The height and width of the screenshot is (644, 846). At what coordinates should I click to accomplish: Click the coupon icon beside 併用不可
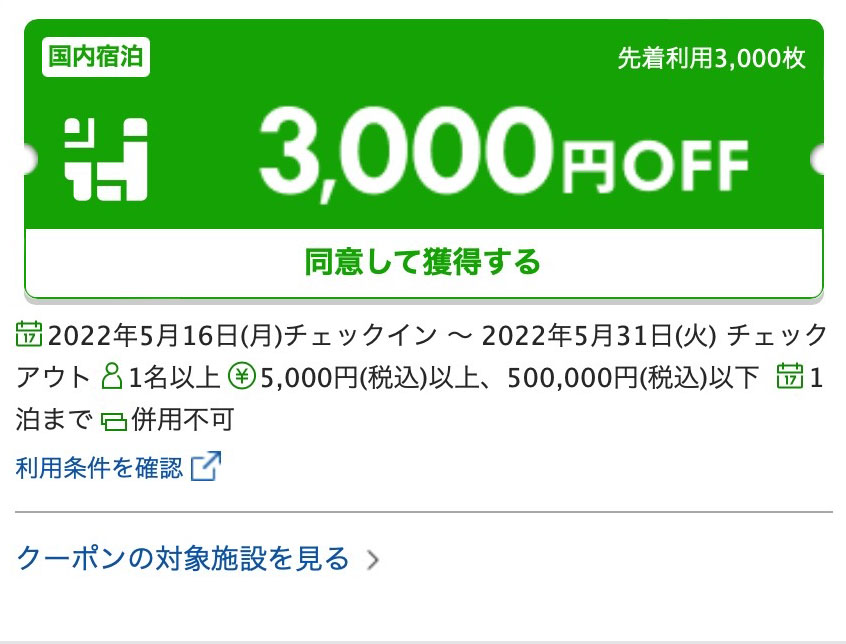114,421
